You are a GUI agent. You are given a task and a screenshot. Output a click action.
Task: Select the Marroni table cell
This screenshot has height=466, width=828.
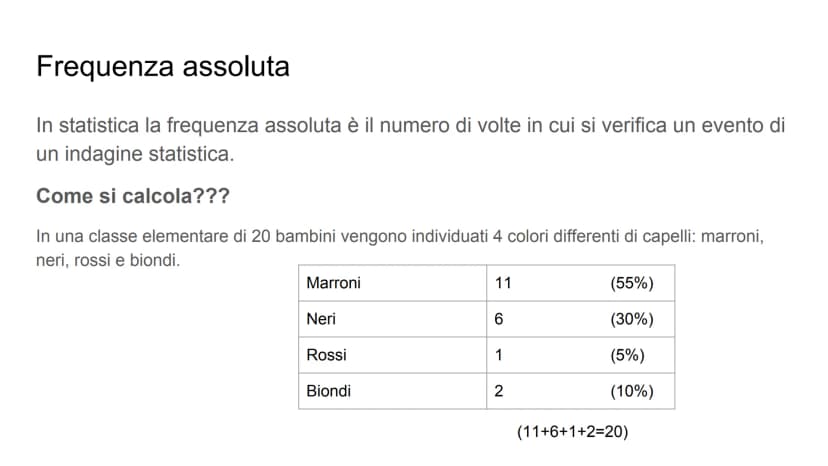click(x=392, y=283)
